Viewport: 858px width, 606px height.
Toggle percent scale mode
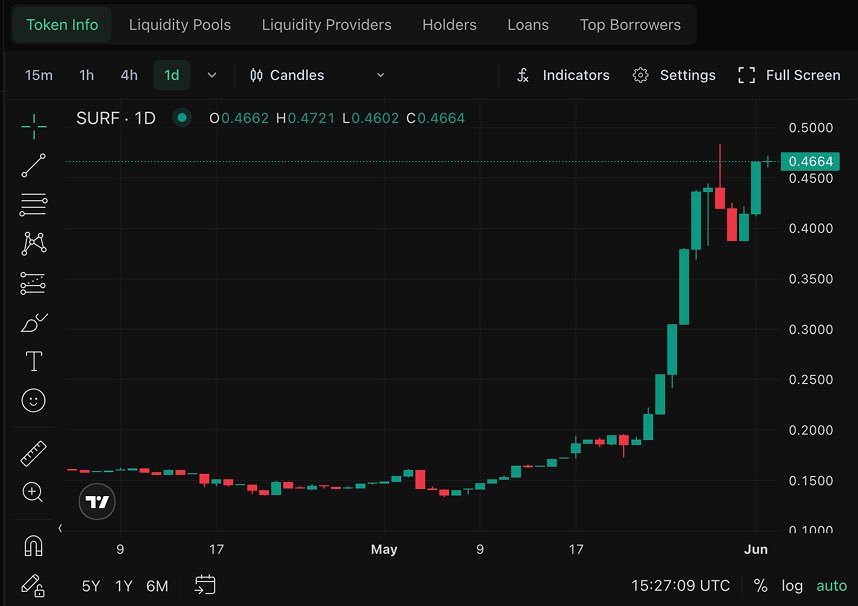tap(761, 586)
